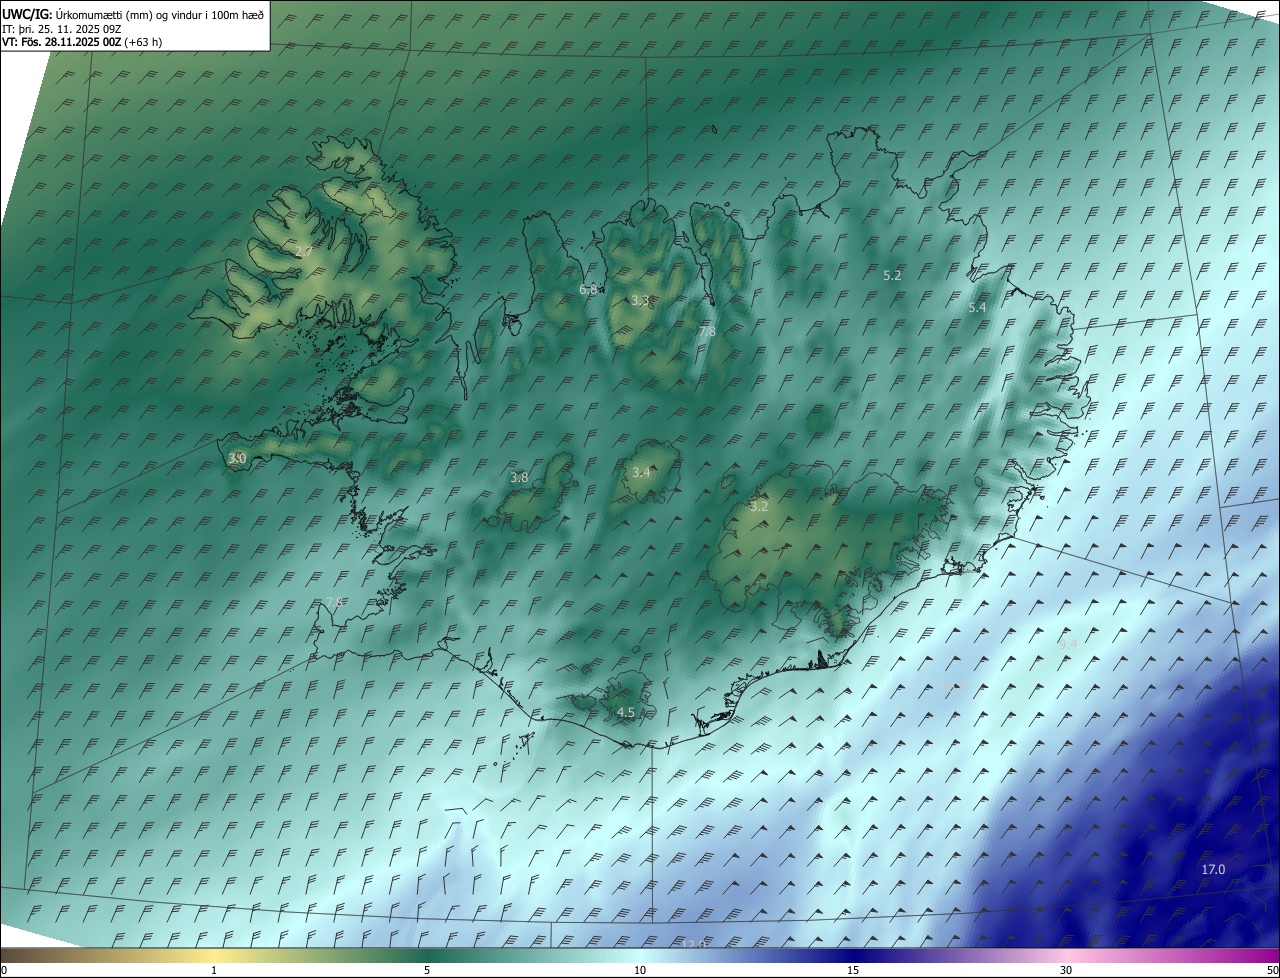Click the 17.0 value in dark blue area
The image size is (1280, 978).
pos(1213,870)
